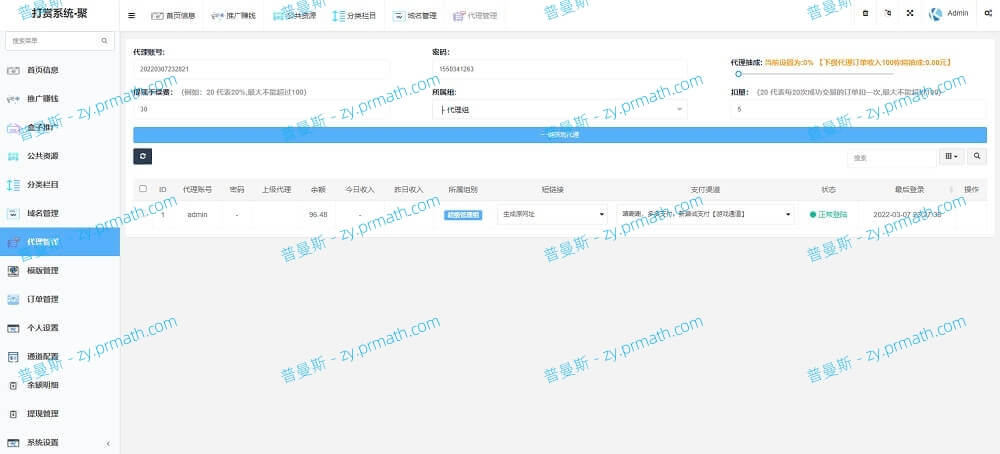Click the icon left of the fullscreen icon
1000x454 pixels.
click(888, 13)
